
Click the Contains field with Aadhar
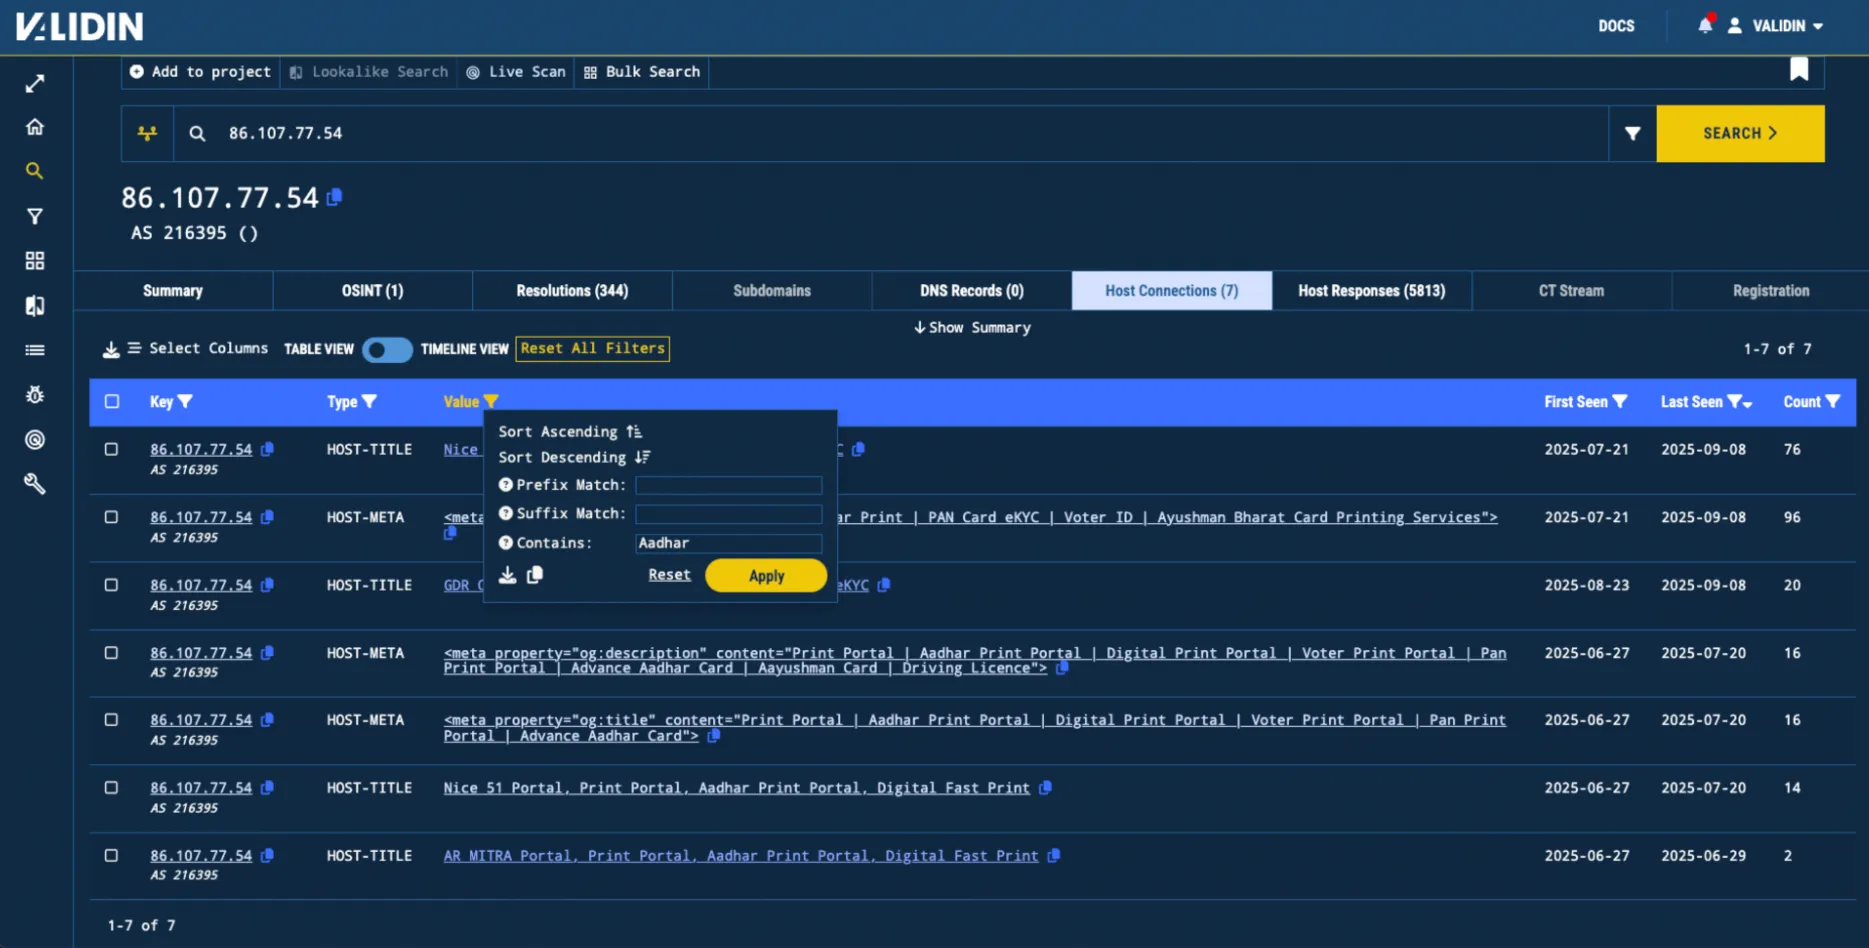728,544
